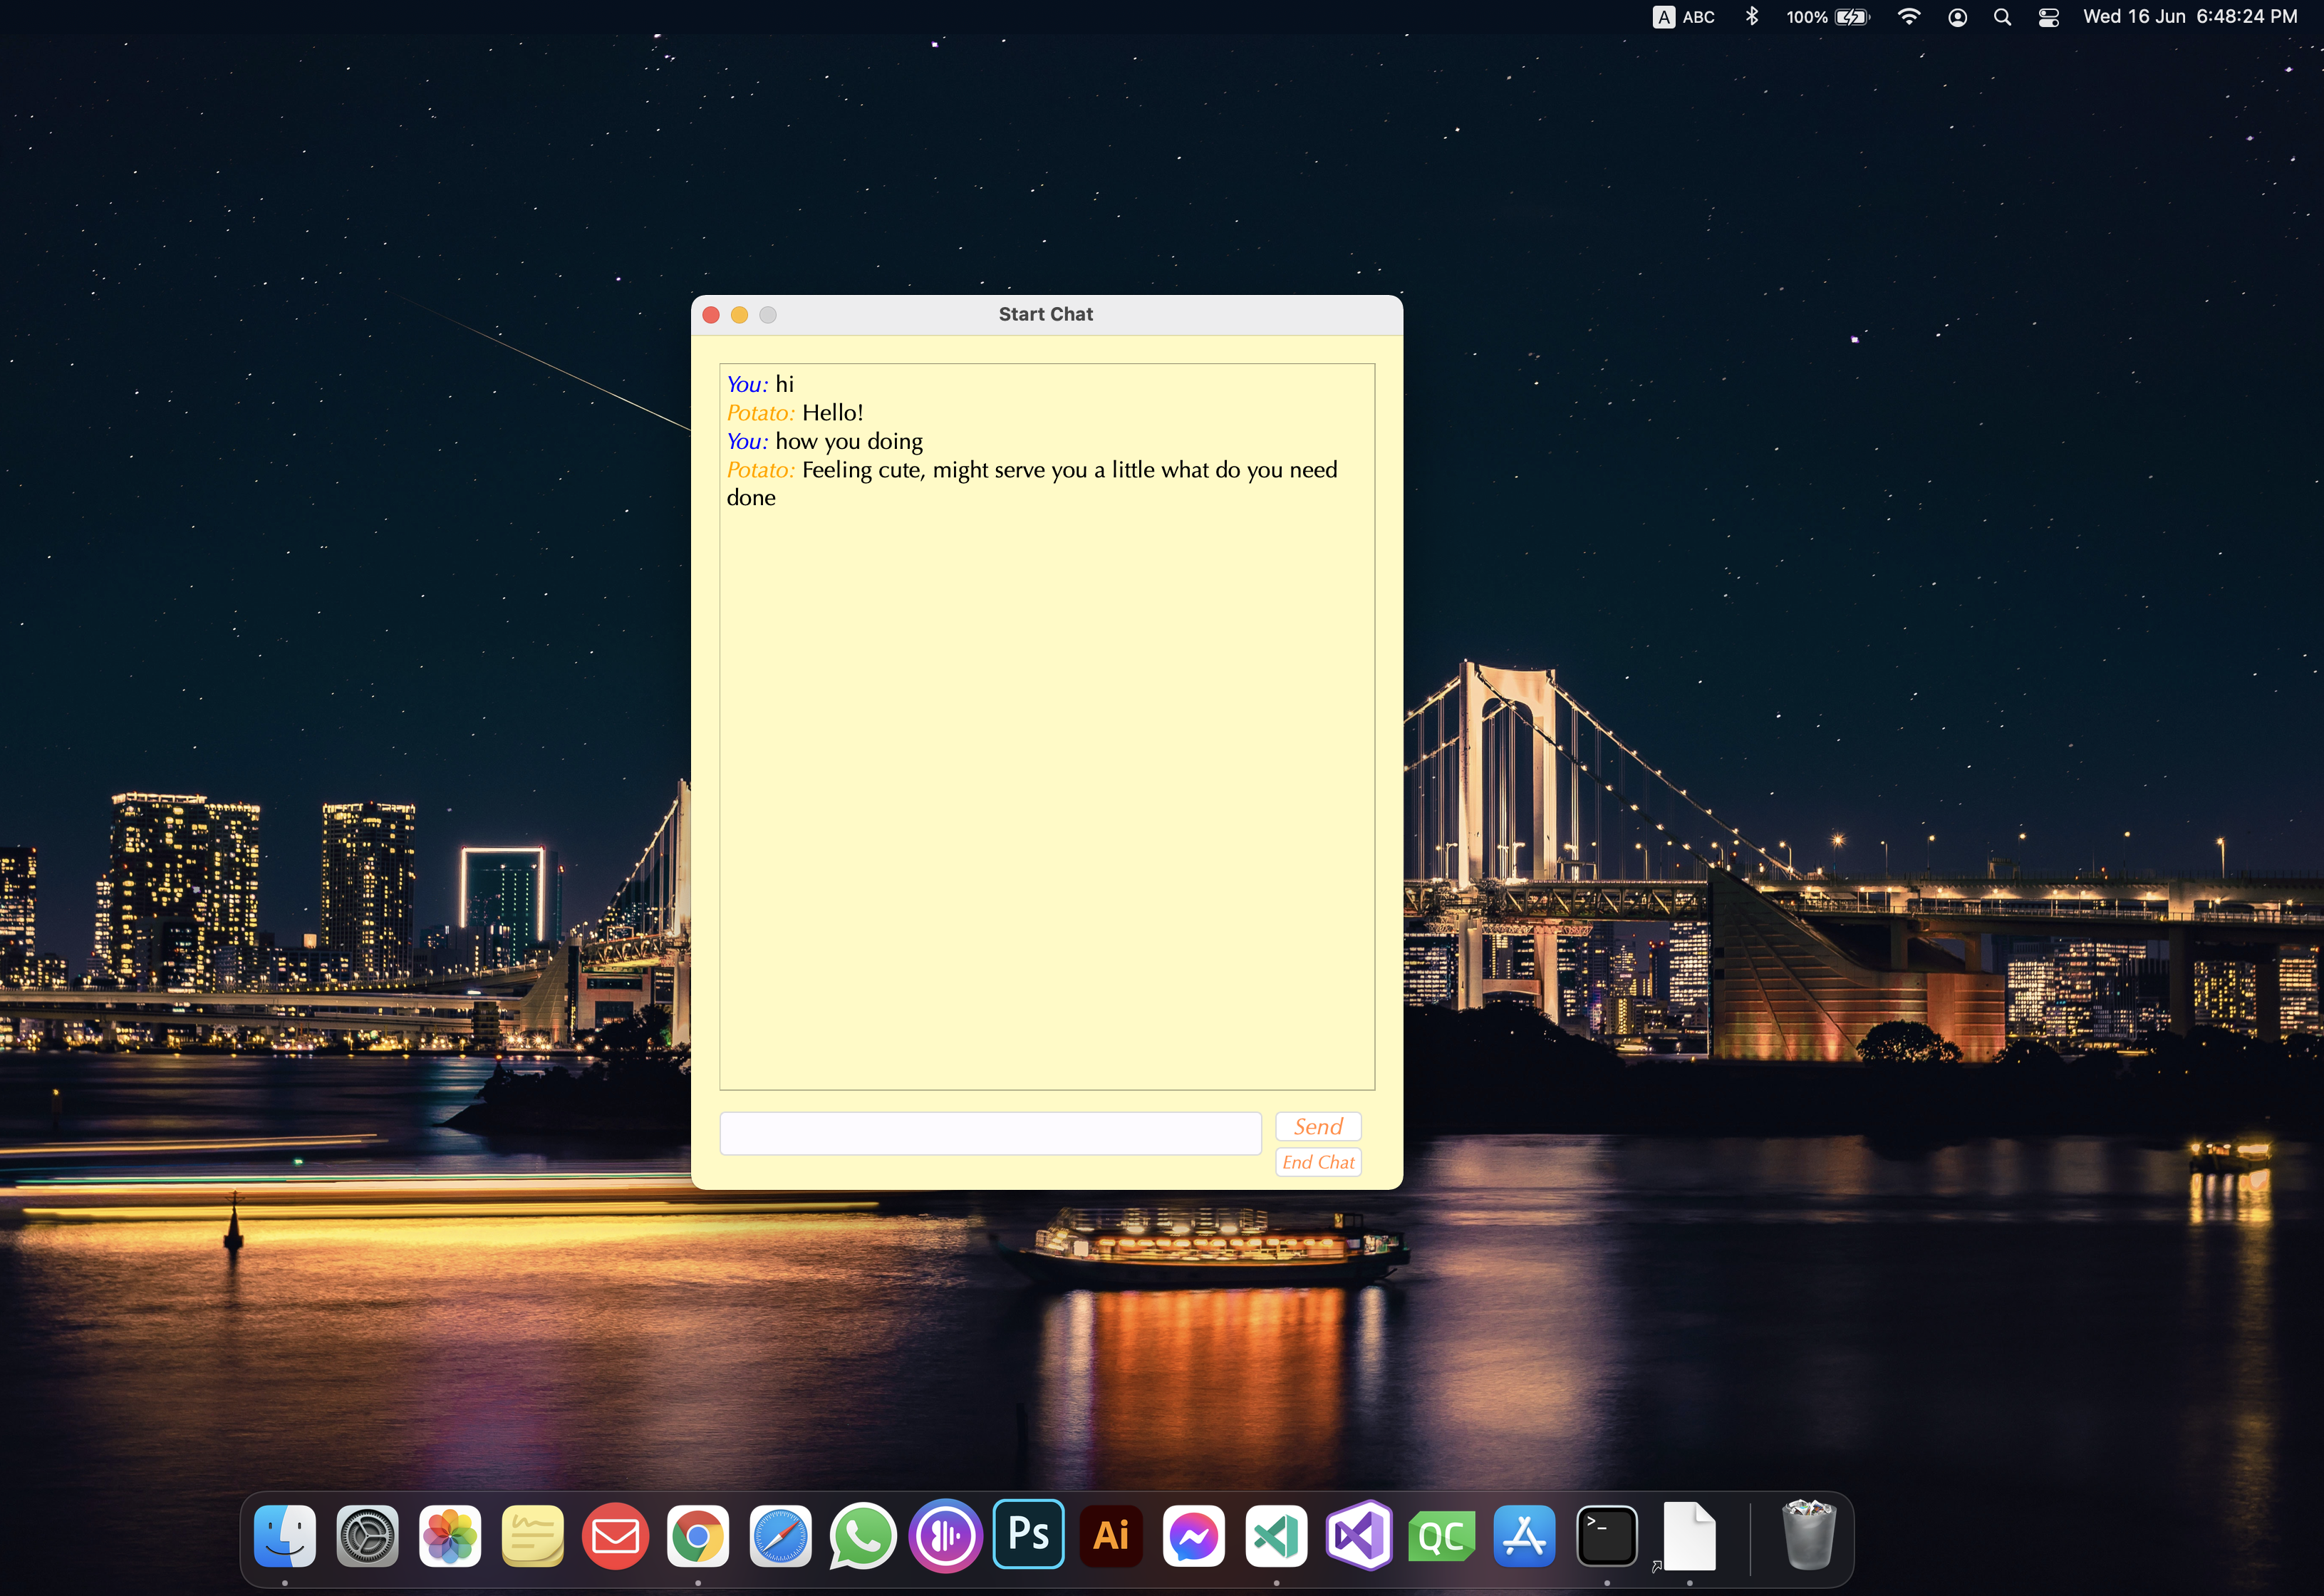The image size is (2324, 1596).
Task: Open Photos app in the dock
Action: [x=450, y=1536]
